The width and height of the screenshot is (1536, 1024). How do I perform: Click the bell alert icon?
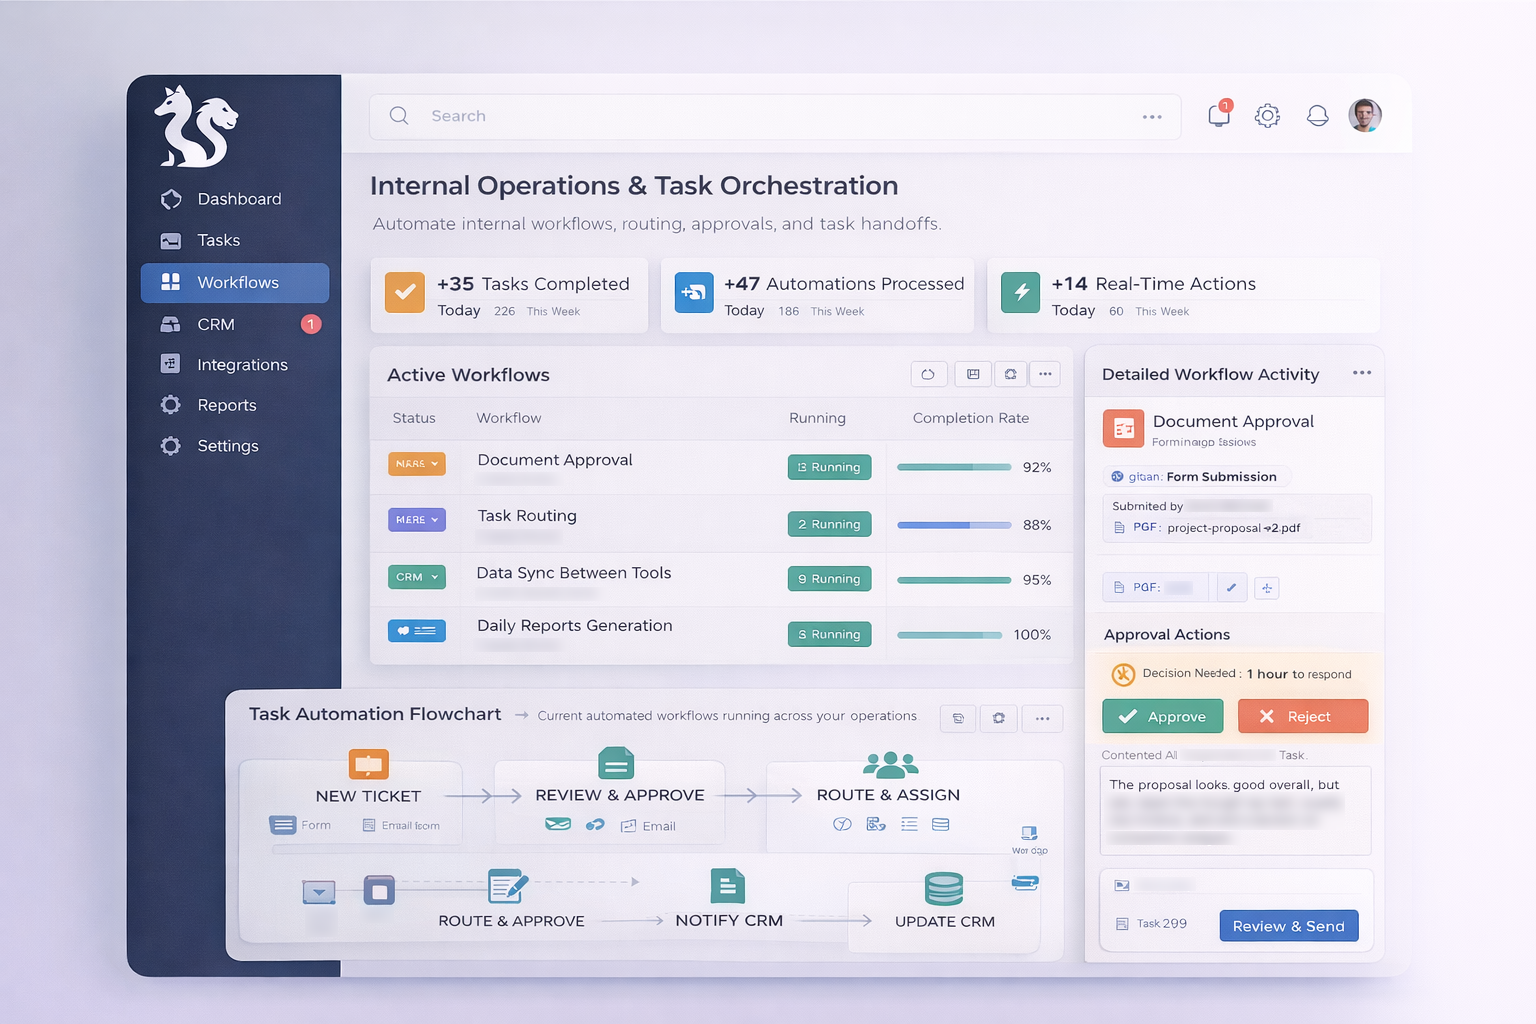pyautogui.click(x=1317, y=116)
